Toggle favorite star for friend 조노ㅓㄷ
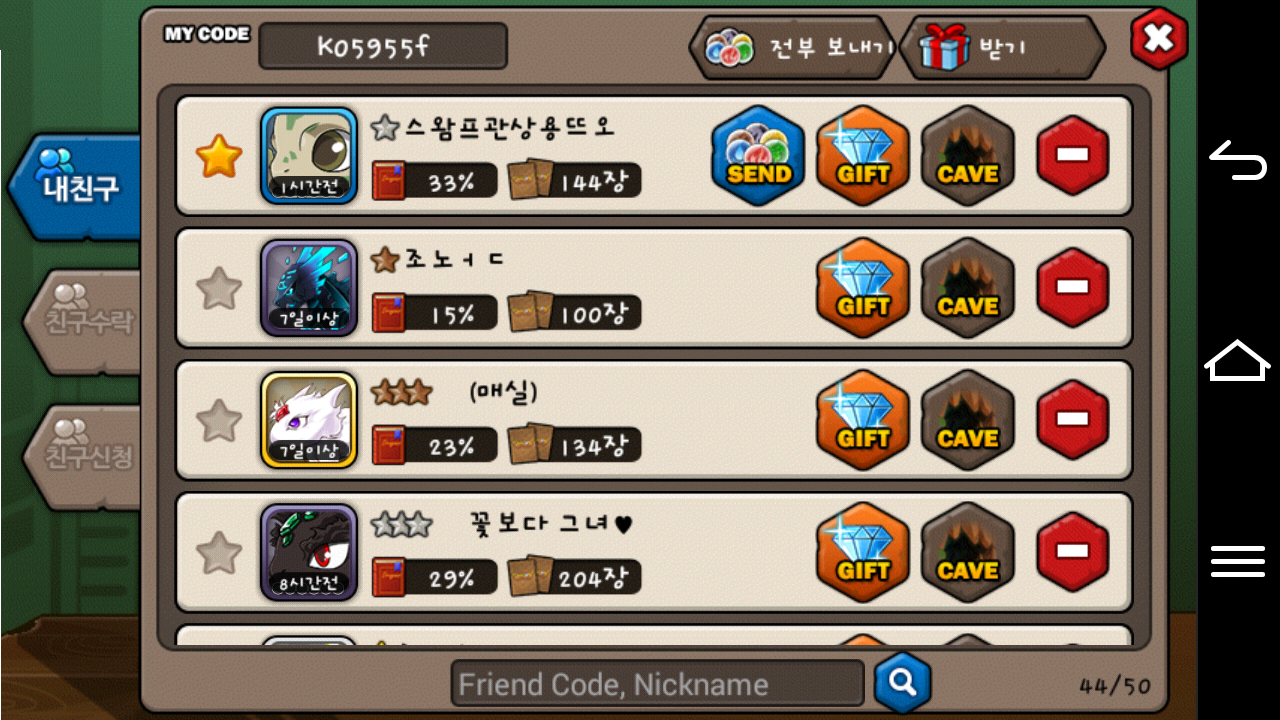This screenshot has height=720, width=1280. (x=219, y=289)
